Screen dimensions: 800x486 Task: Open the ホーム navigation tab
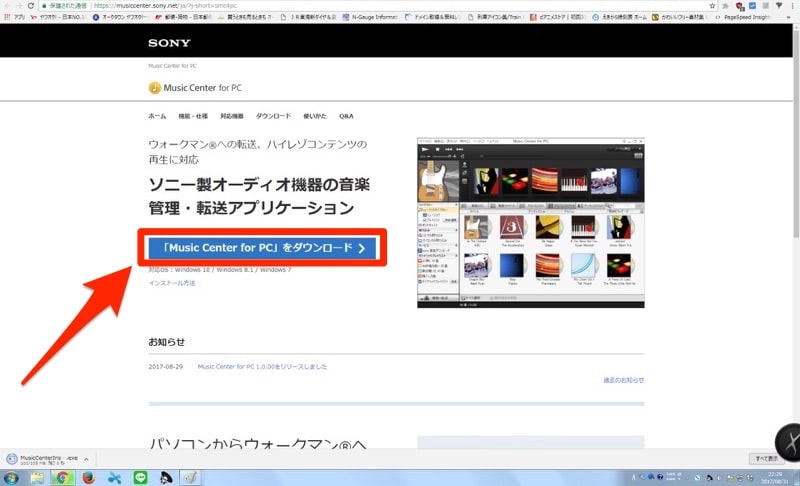coord(157,116)
